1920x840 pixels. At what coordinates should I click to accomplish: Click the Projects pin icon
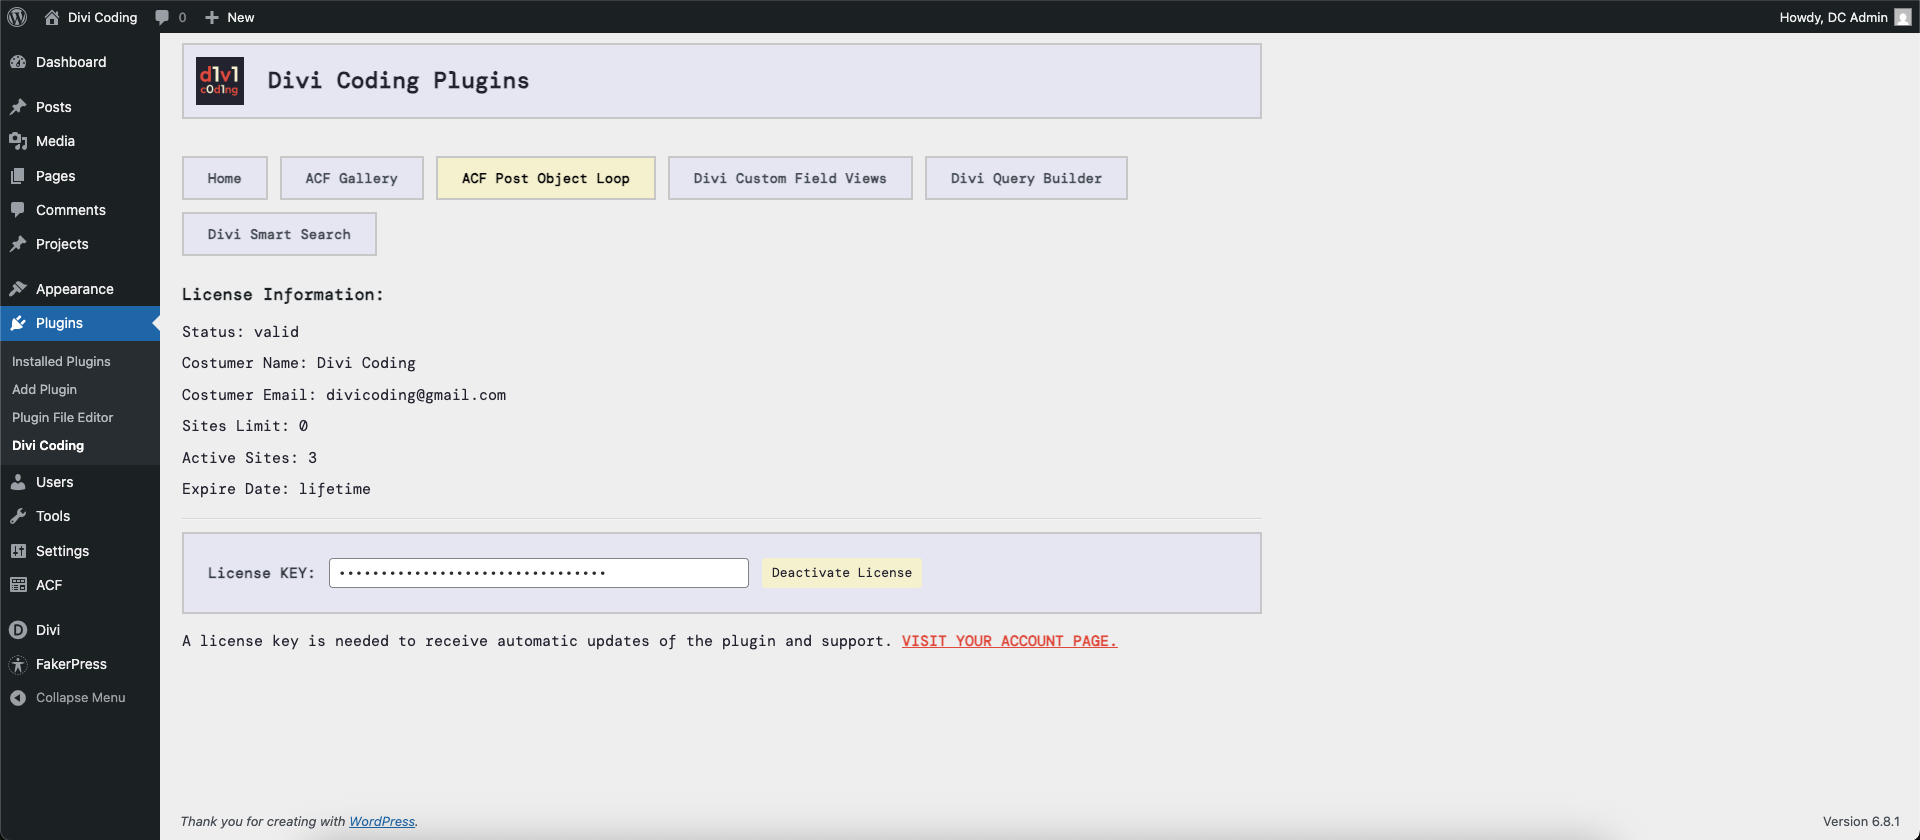[18, 244]
